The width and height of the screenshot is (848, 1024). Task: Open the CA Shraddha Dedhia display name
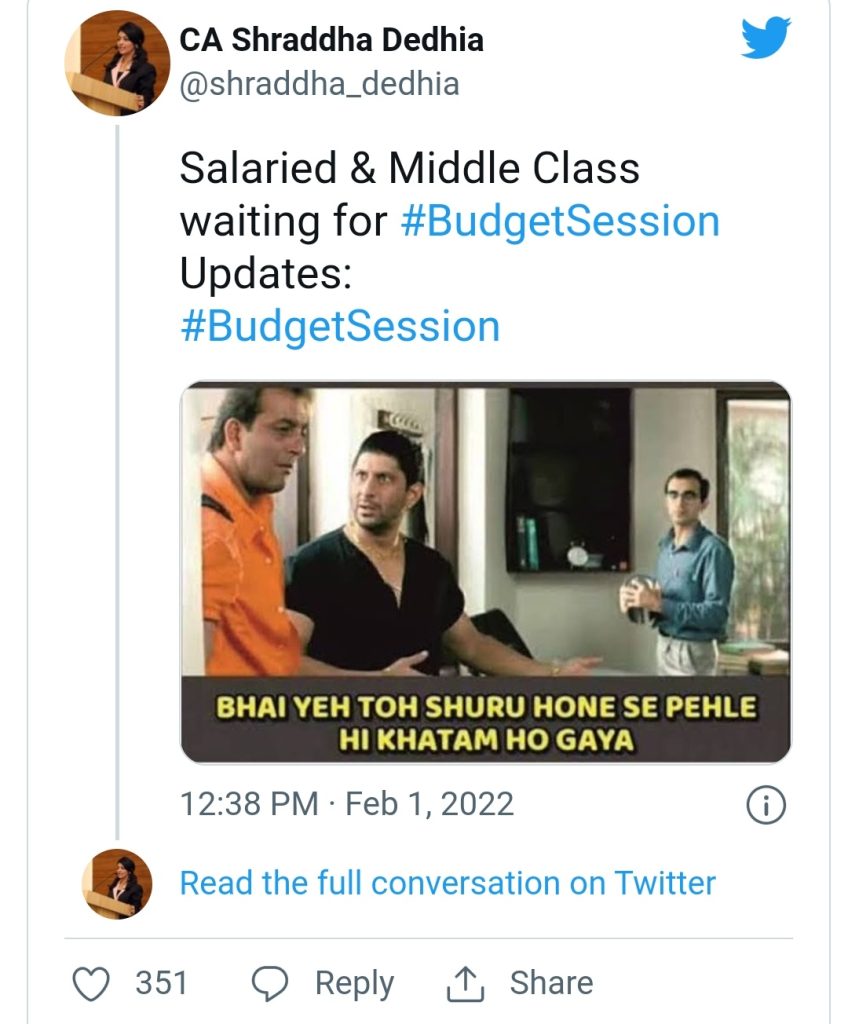click(331, 40)
